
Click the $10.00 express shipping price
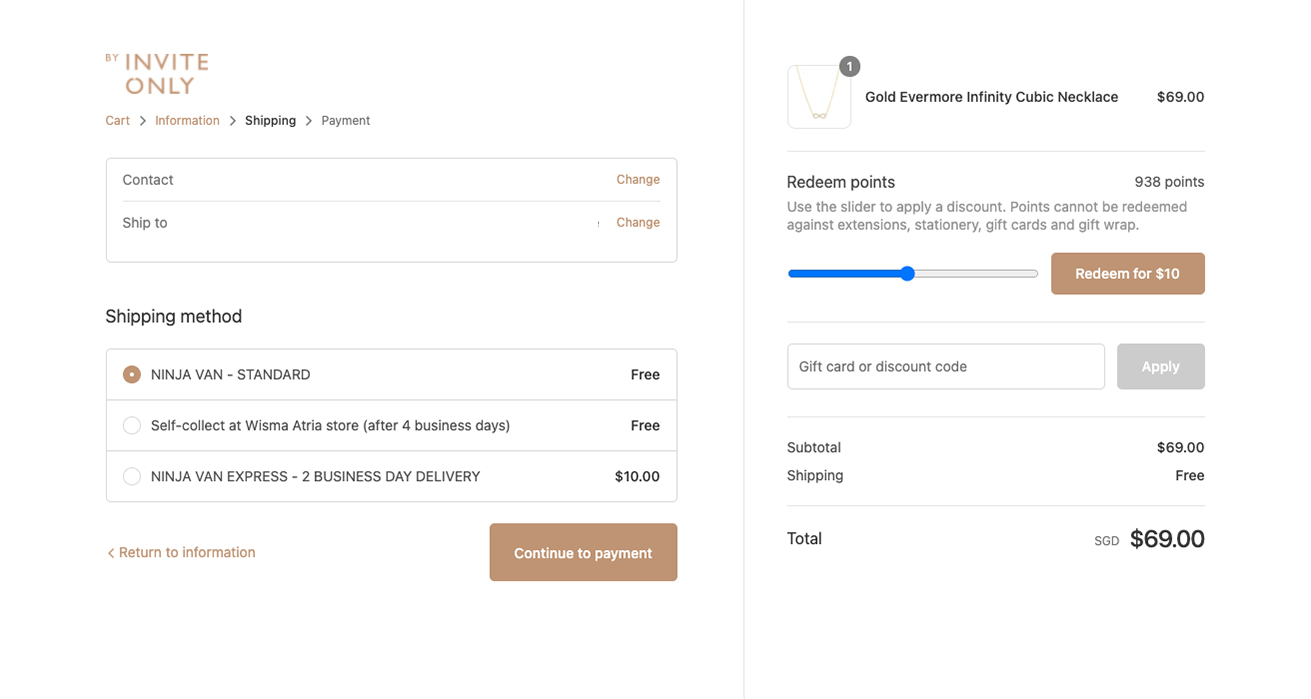[637, 477]
